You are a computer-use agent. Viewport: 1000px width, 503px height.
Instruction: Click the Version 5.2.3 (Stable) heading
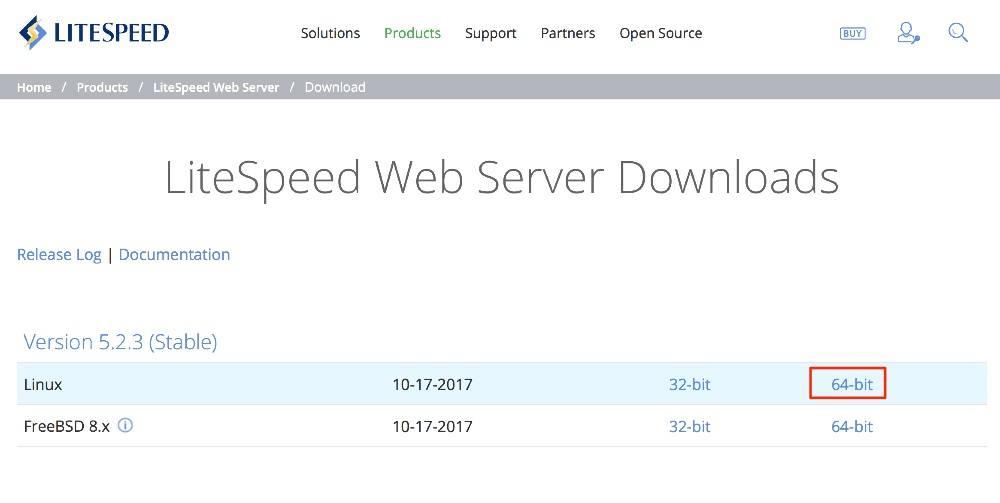tap(120, 342)
